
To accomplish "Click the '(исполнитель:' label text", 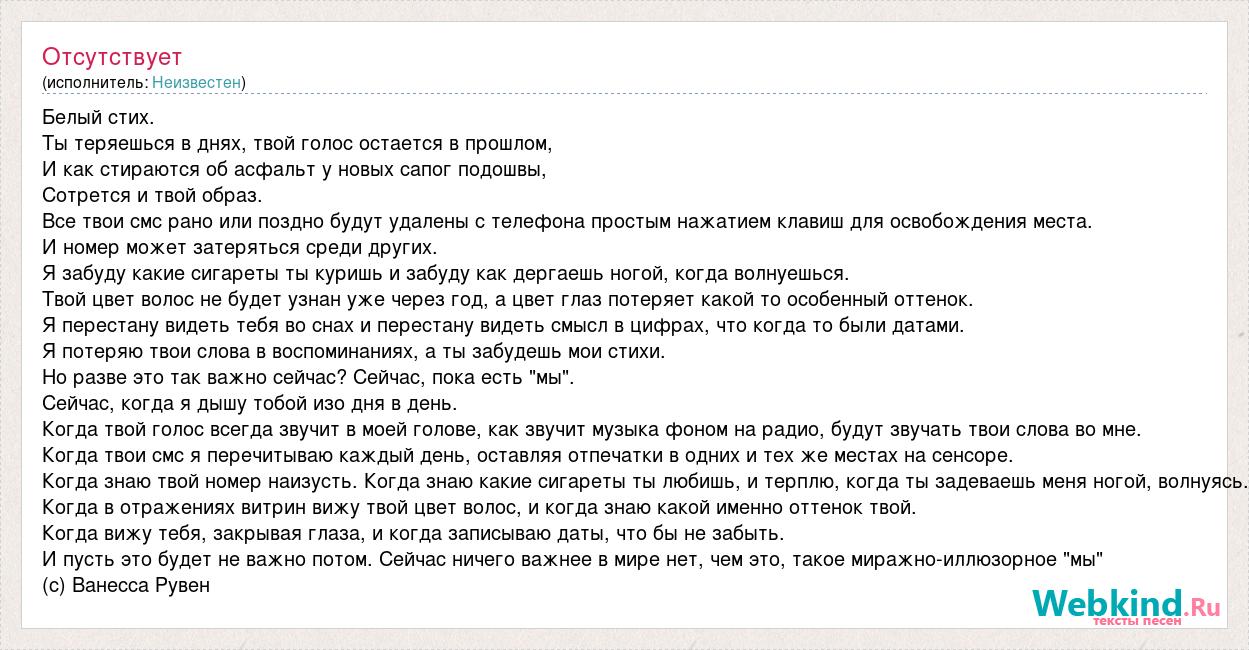I will 95,82.
